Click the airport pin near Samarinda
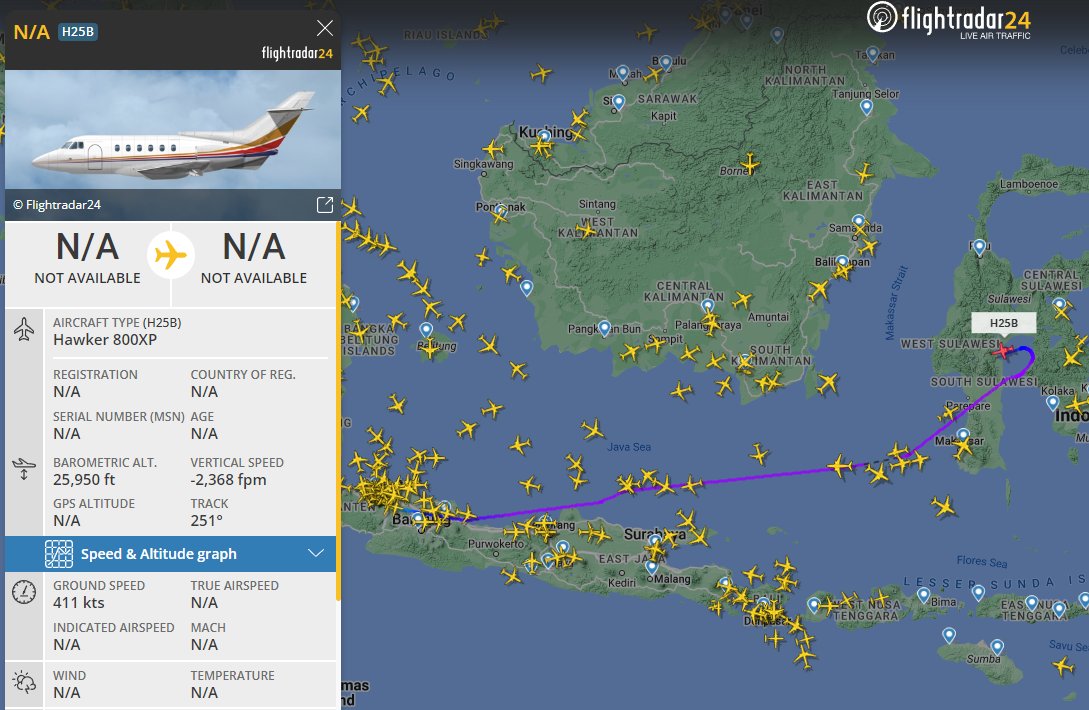Screen dimensions: 1089x710 click(x=858, y=221)
